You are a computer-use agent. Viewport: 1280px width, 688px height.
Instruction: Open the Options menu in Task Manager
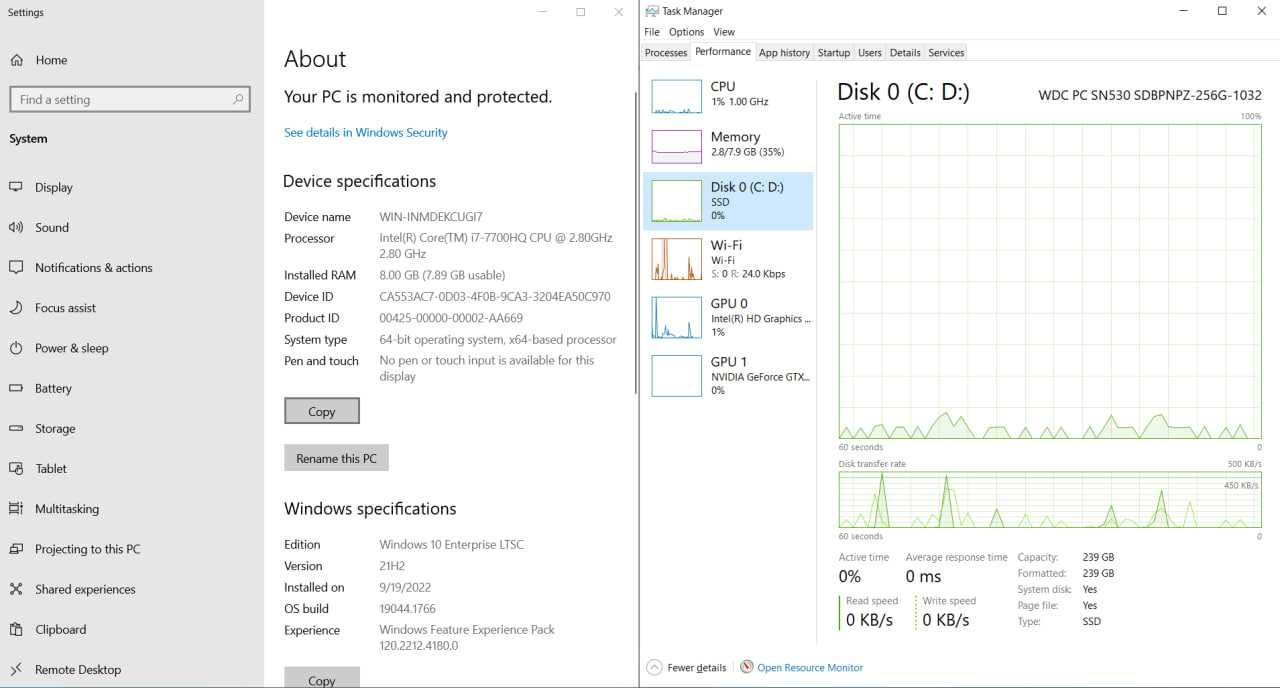point(687,32)
